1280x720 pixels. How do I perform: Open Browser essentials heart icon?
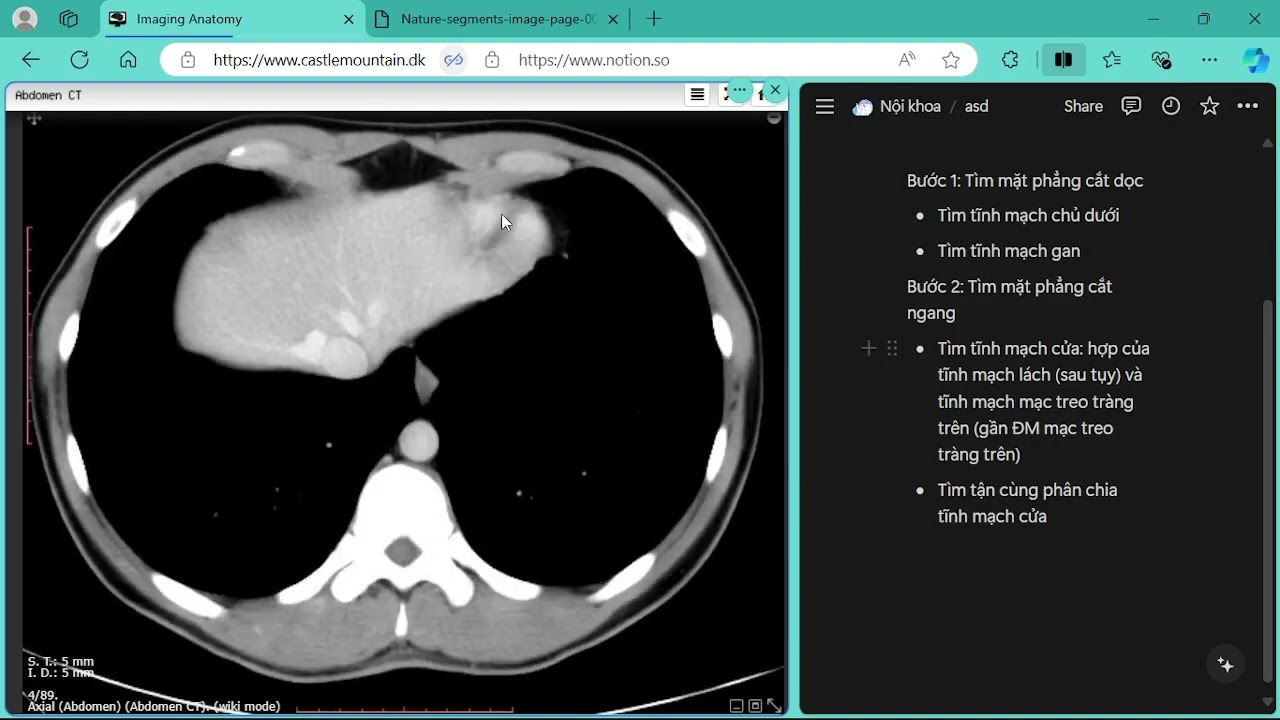[x=1161, y=60]
